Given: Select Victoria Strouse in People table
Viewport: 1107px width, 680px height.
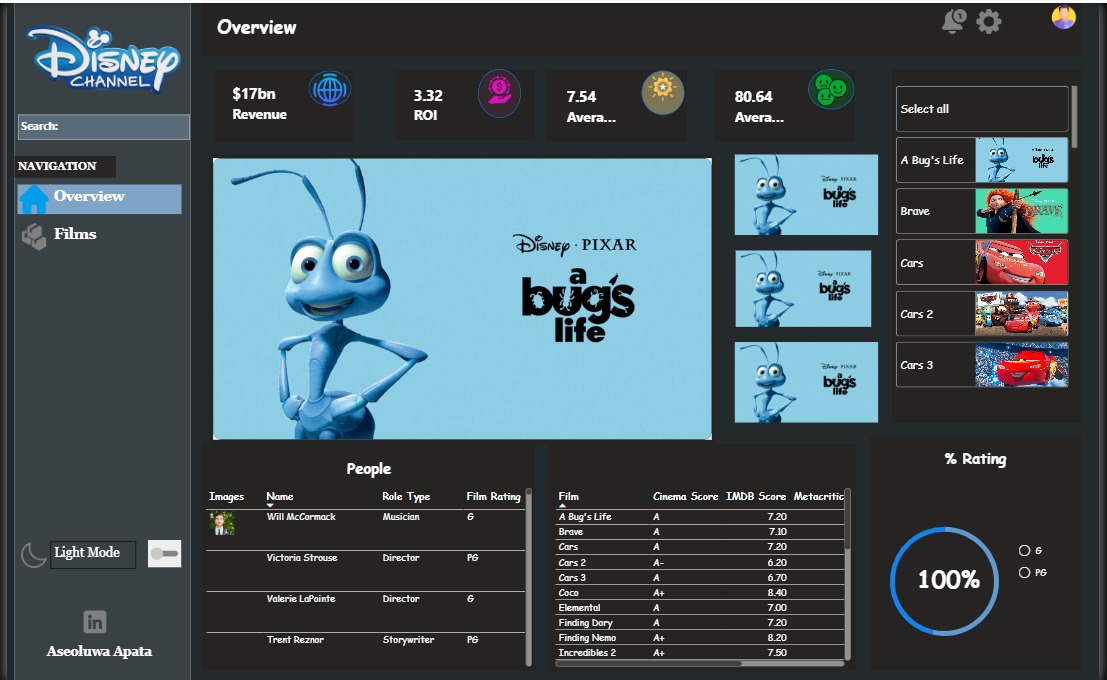Looking at the screenshot, I should click(x=301, y=558).
